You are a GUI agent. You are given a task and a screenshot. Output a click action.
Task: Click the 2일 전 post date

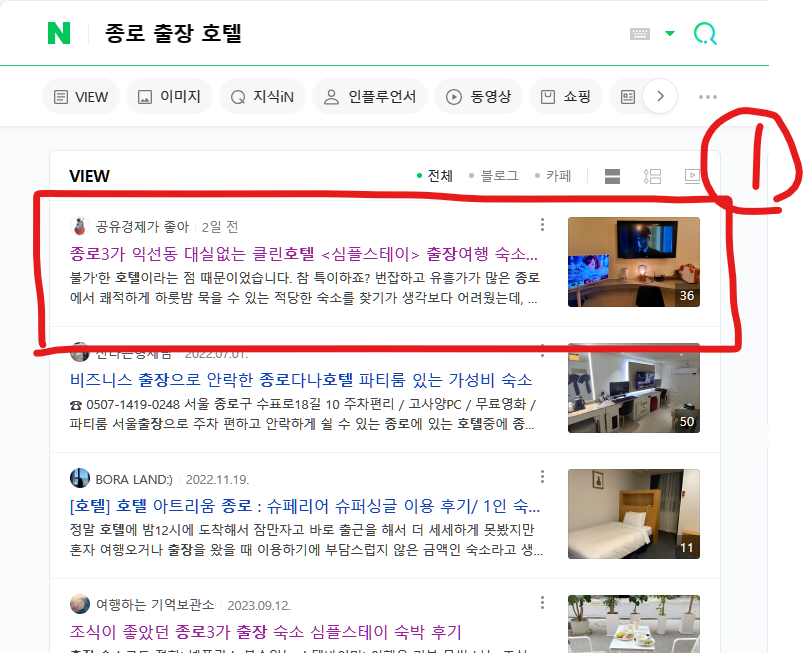[220, 226]
